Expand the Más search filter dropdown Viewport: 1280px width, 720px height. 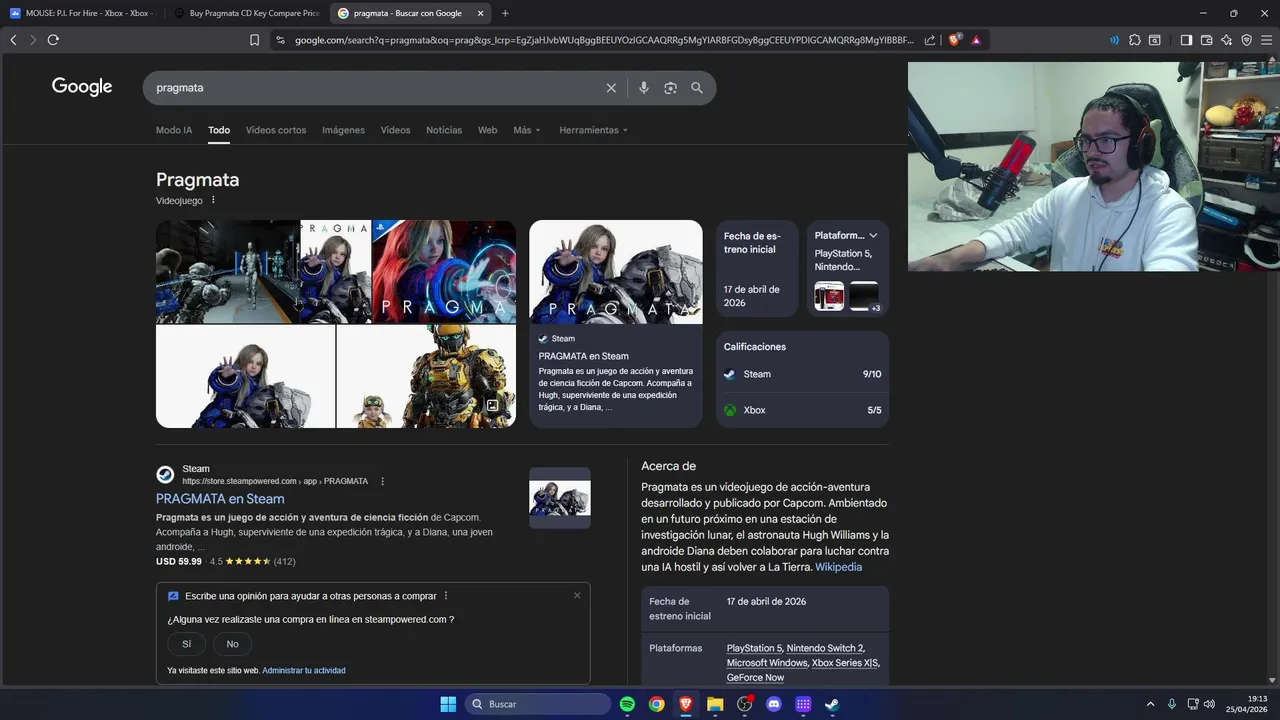tap(527, 130)
